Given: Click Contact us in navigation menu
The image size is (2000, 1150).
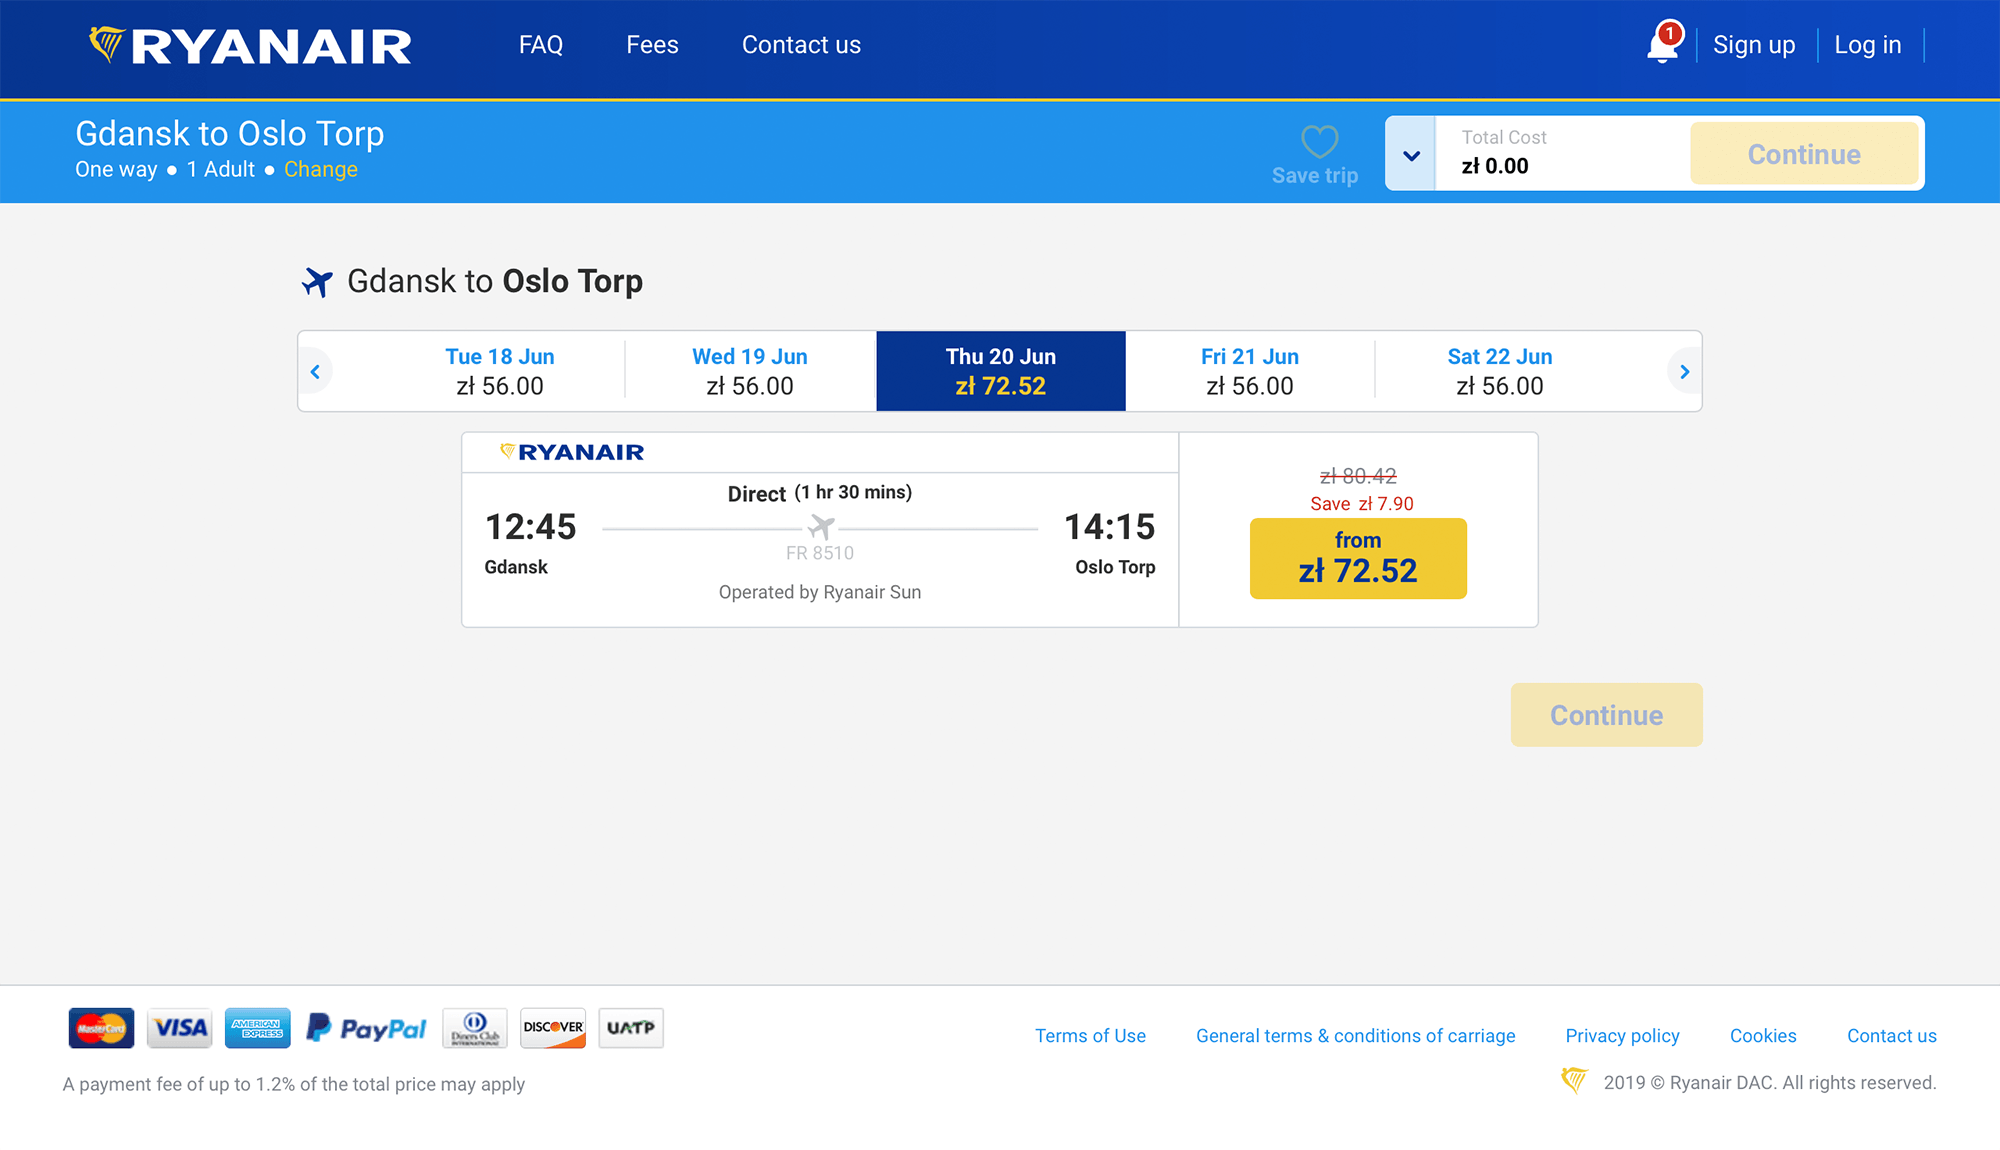Looking at the screenshot, I should point(802,44).
